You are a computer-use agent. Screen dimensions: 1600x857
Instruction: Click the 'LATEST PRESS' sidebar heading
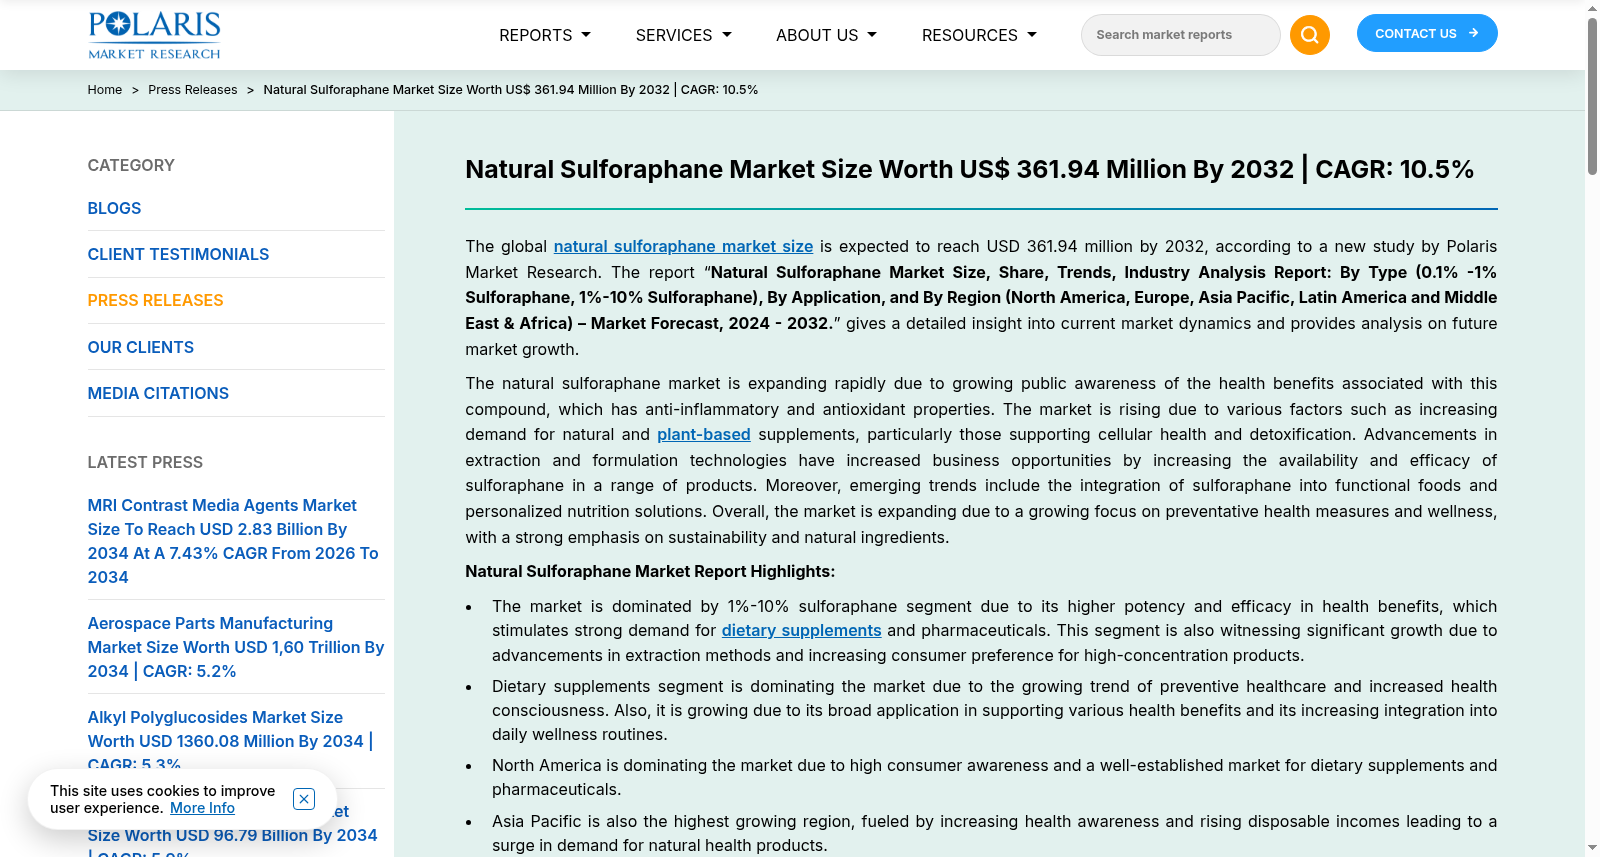click(x=145, y=462)
